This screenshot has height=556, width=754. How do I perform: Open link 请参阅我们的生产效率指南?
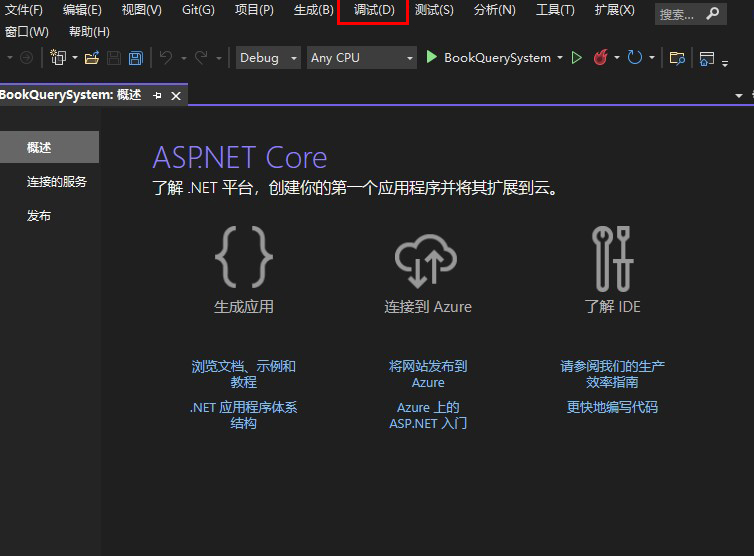[x=612, y=374]
